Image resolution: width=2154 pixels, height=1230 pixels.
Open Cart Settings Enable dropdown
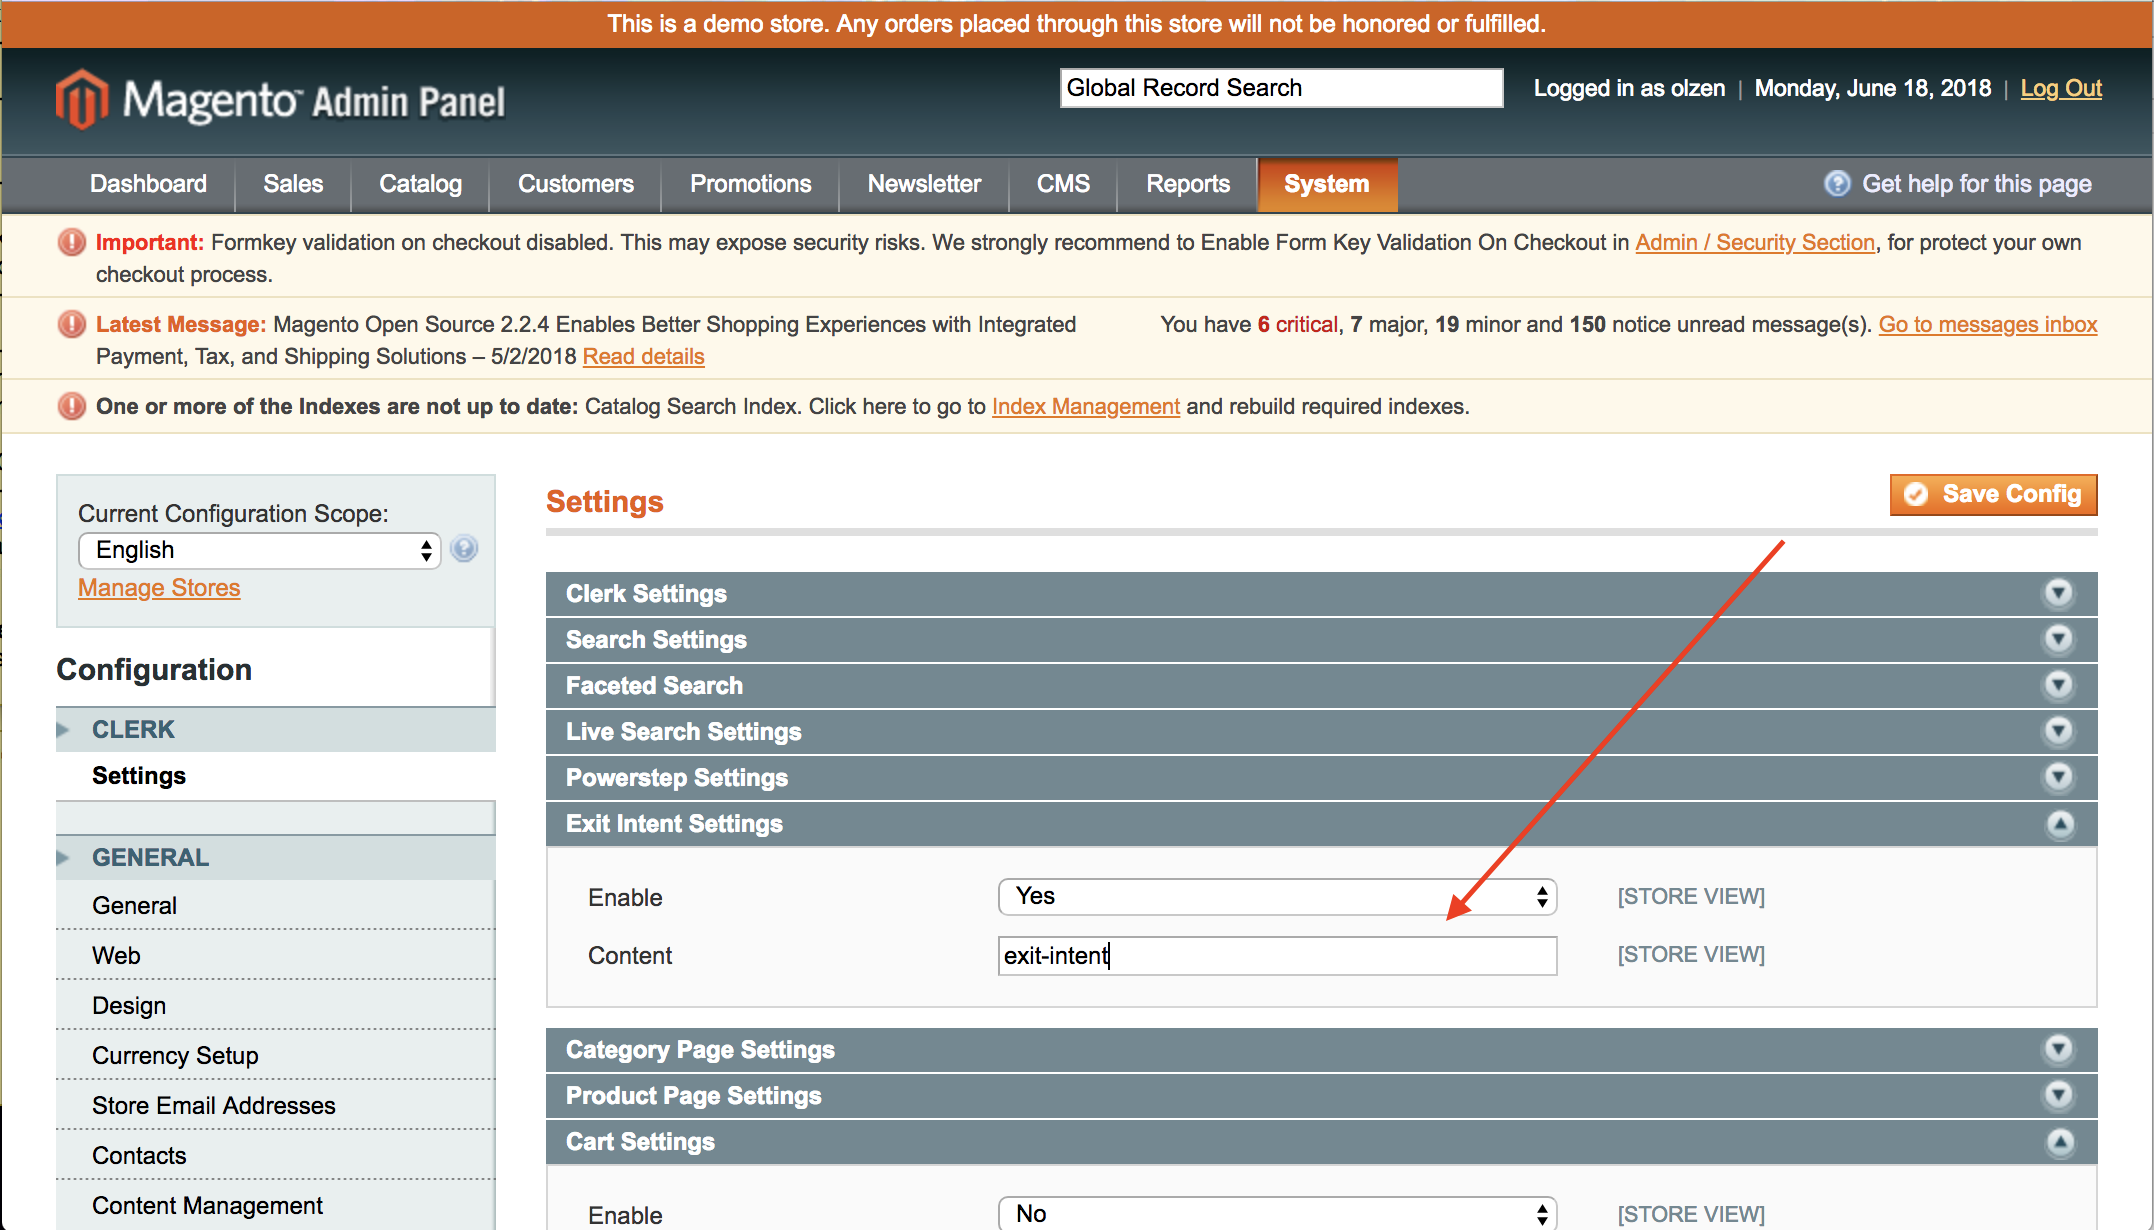1277,1214
